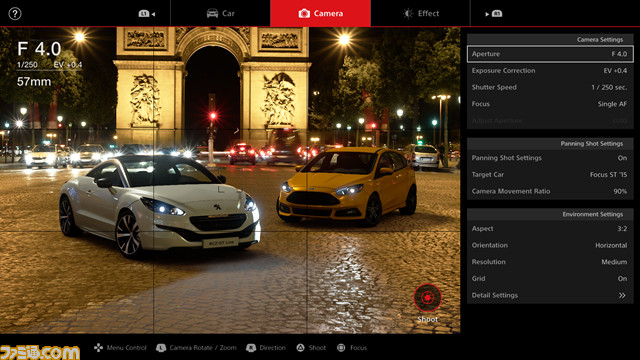Change Shutter Speed 1/250 sec row
Screen dimensions: 640x360
pyautogui.click(x=550, y=87)
